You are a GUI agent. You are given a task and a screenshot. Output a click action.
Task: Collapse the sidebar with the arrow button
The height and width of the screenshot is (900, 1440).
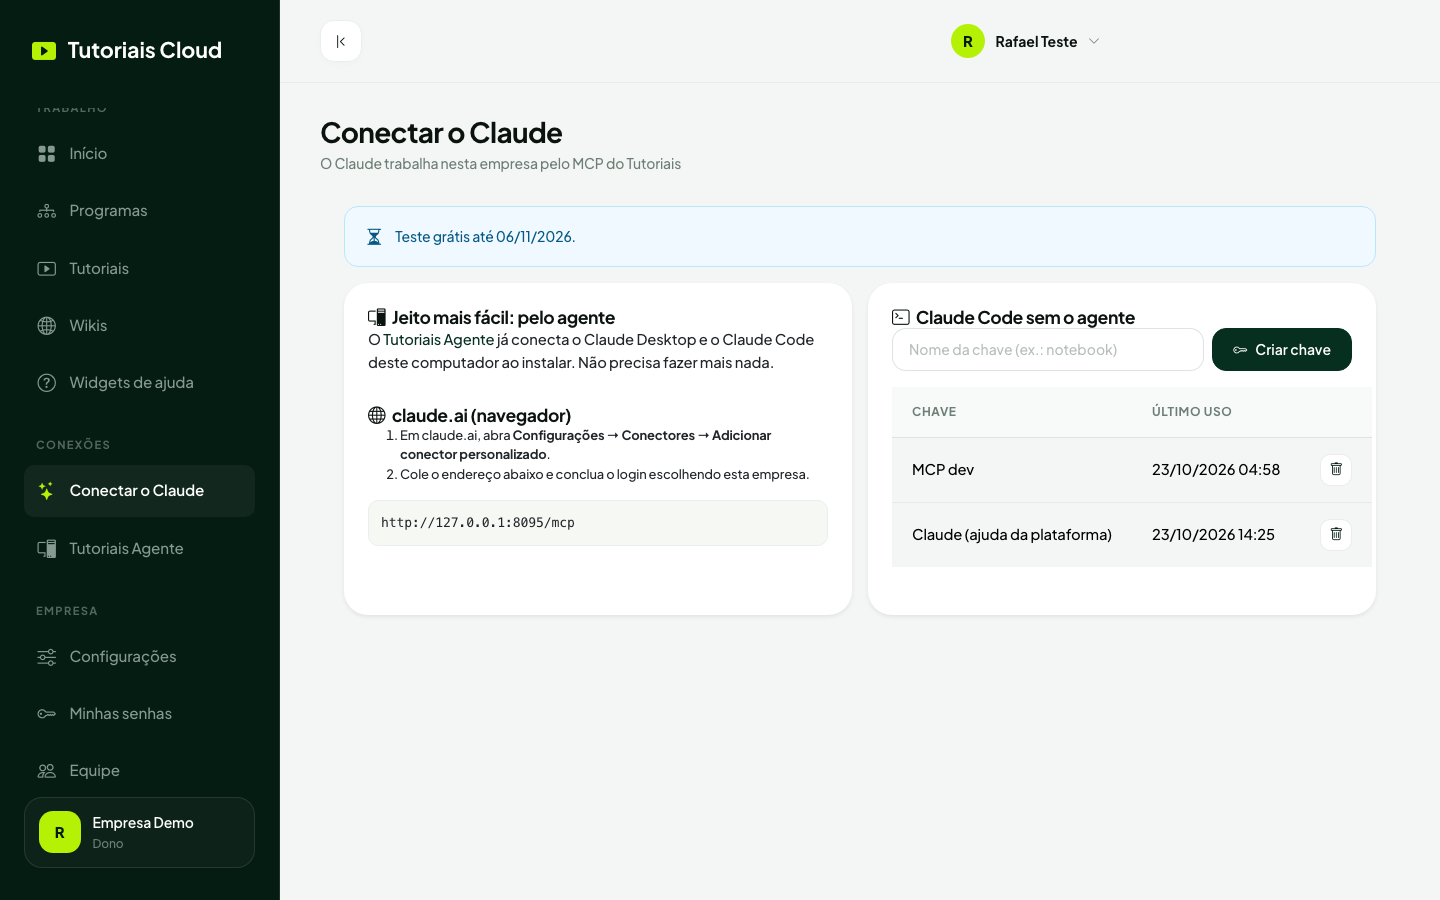pyautogui.click(x=341, y=41)
